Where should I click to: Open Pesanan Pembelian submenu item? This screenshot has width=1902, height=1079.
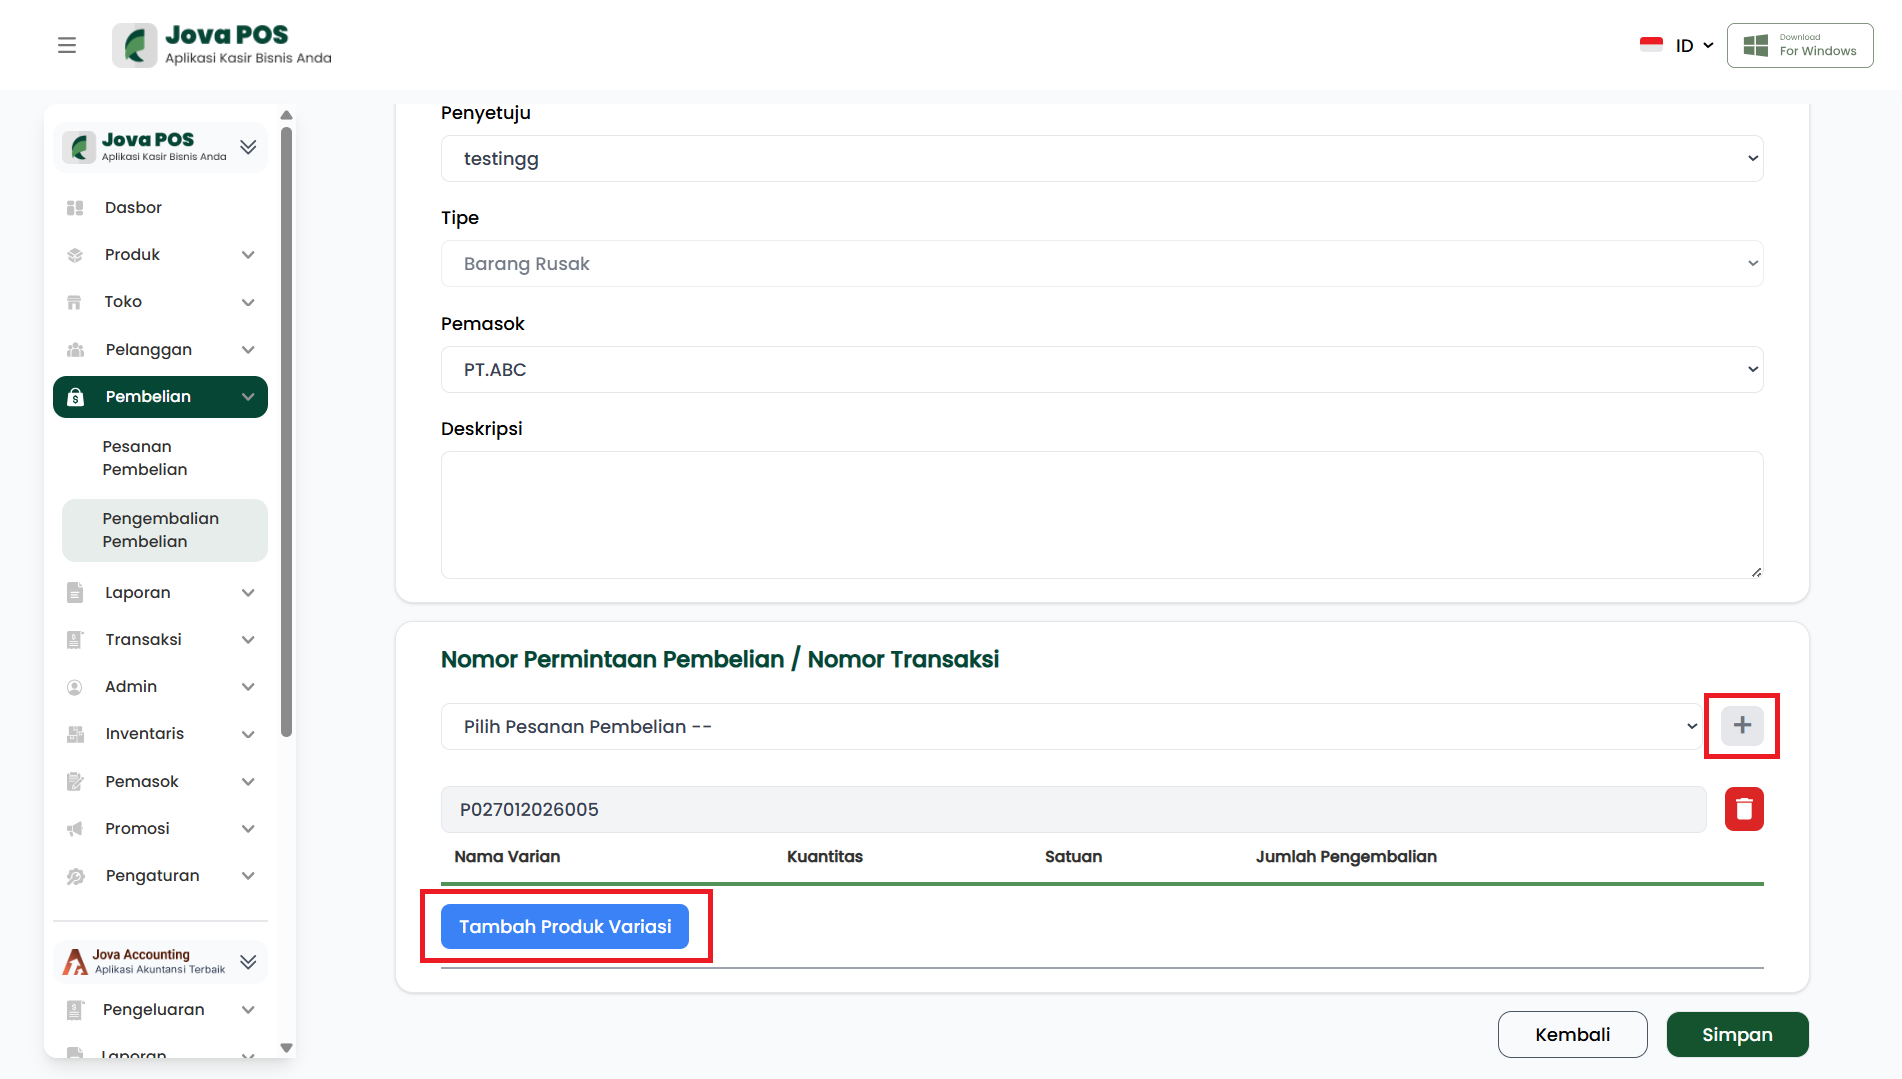(145, 458)
